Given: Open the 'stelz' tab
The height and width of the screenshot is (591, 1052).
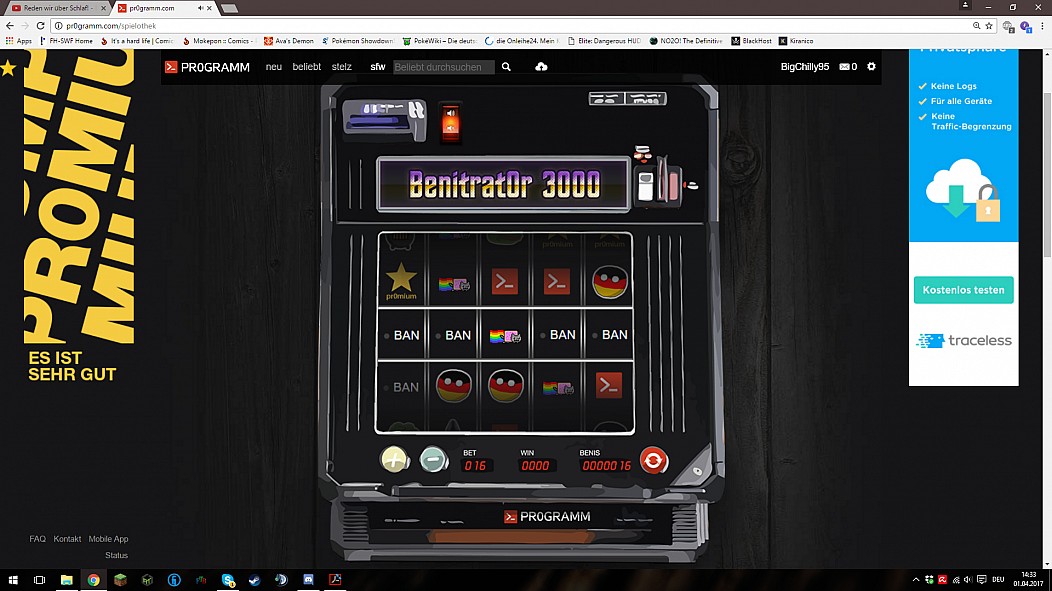Looking at the screenshot, I should 341,67.
